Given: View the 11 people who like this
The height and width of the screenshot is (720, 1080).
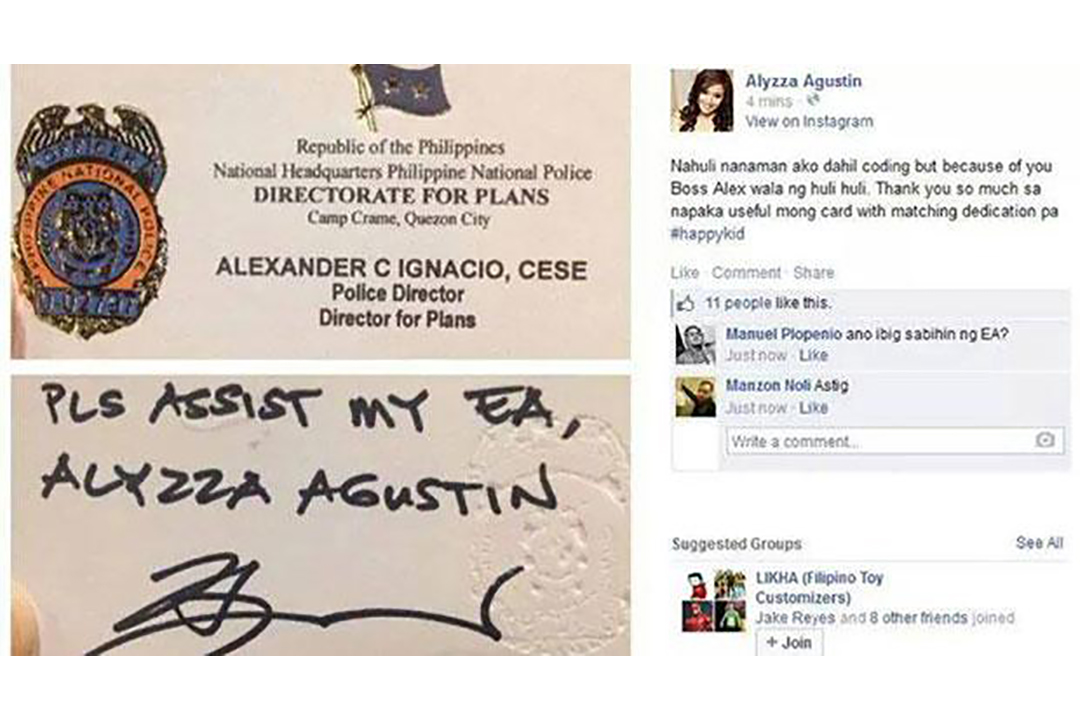Looking at the screenshot, I should click(767, 303).
